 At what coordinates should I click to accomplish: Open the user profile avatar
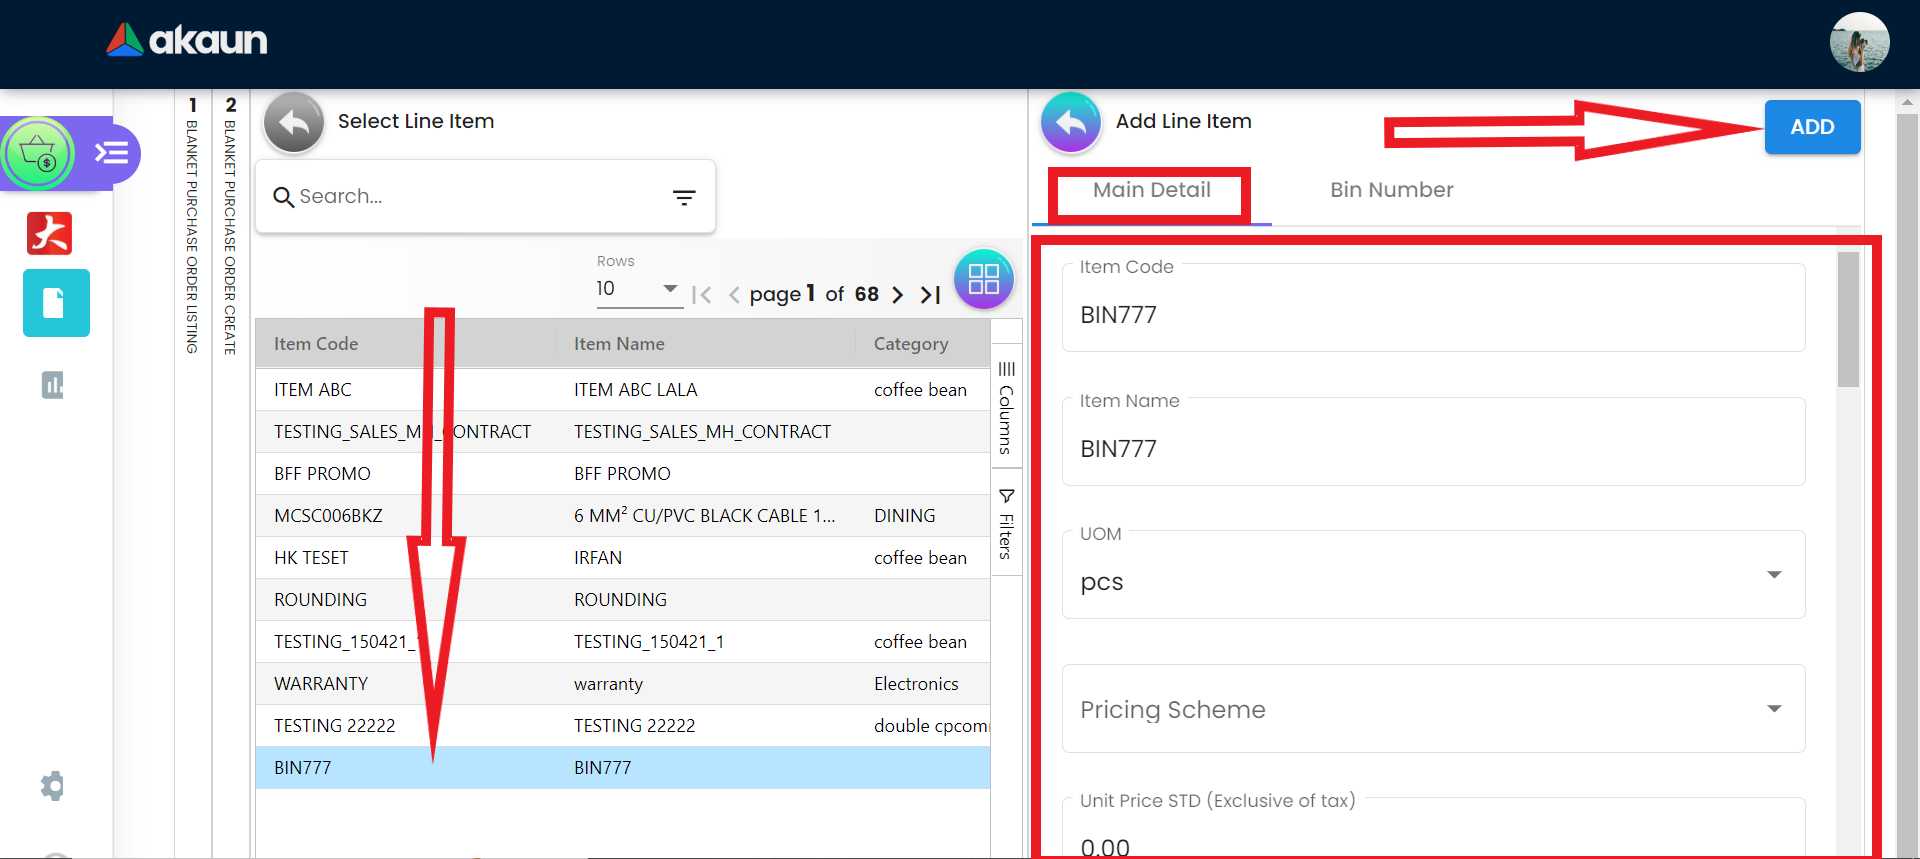coord(1859,42)
